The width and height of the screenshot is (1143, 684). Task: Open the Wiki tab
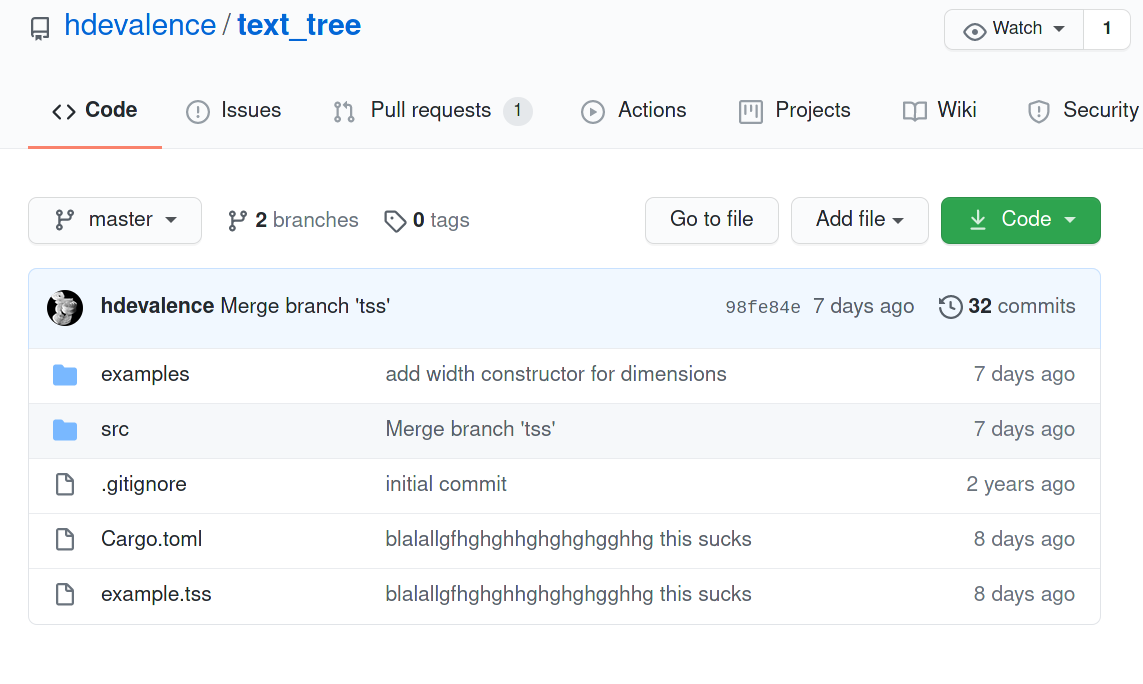point(939,110)
